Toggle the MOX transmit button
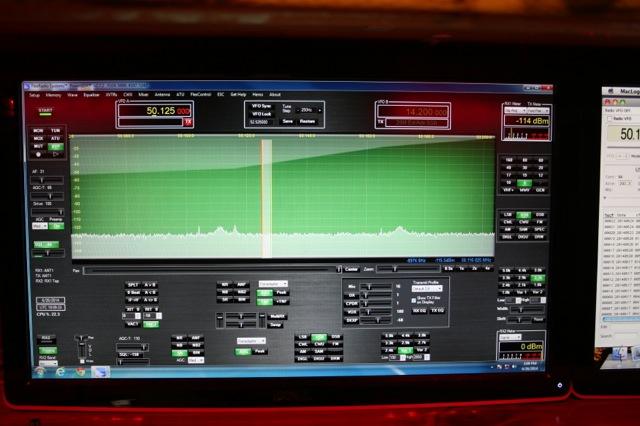This screenshot has width=640, height=426. 38,139
